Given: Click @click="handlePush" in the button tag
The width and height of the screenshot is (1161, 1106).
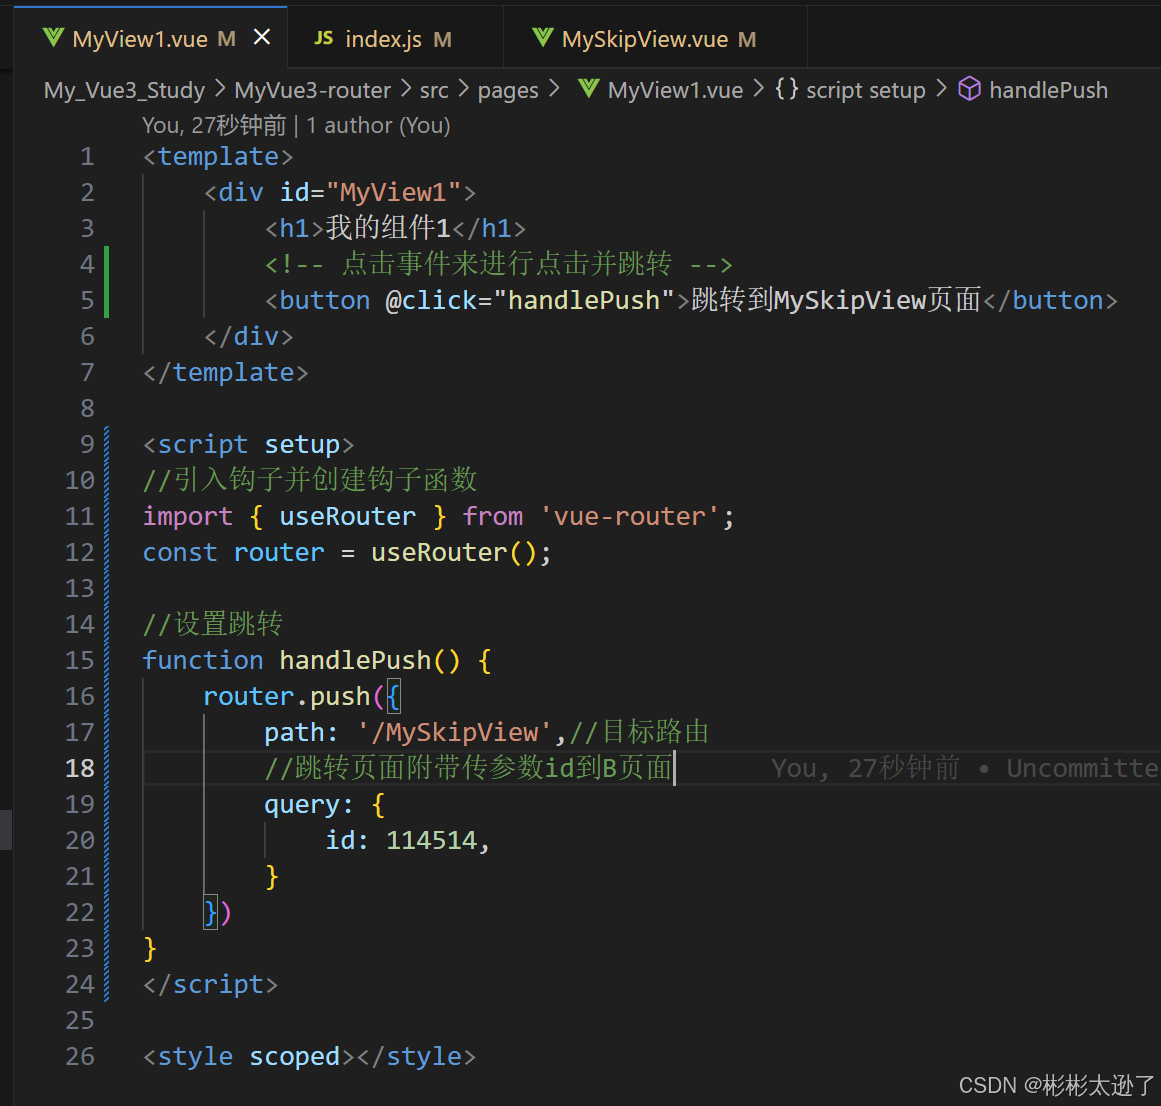Looking at the screenshot, I should (x=529, y=301).
